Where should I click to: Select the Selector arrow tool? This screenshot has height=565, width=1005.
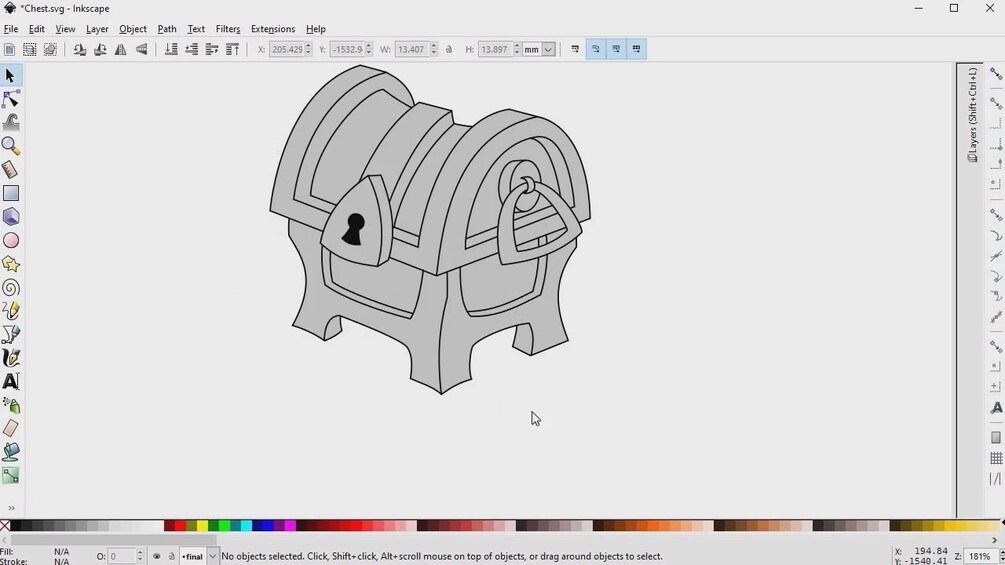pos(10,76)
